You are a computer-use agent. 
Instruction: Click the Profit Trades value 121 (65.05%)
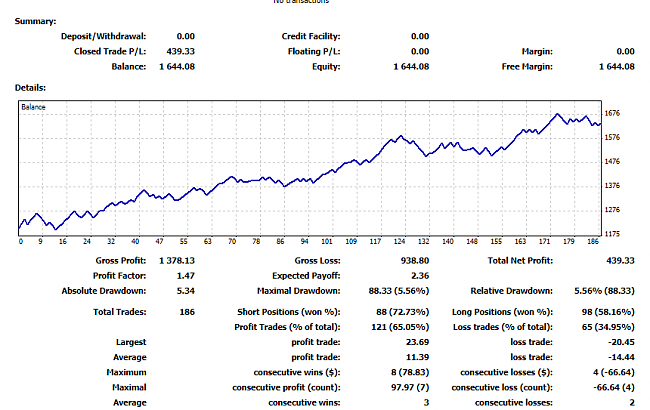click(x=400, y=327)
